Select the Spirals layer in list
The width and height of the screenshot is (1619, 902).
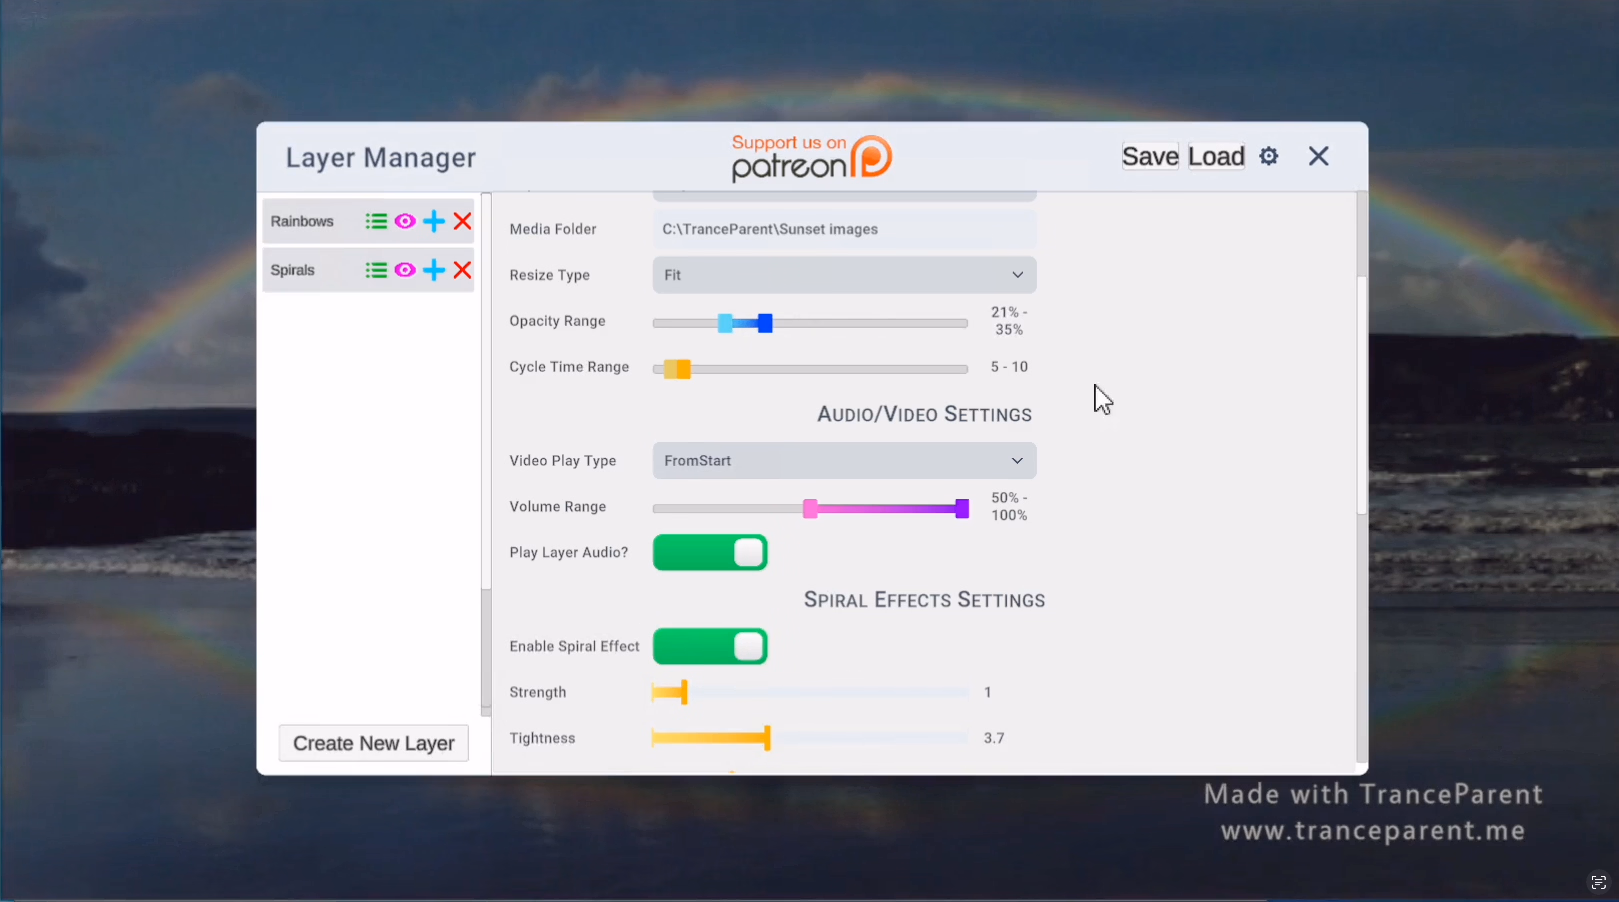pyautogui.click(x=293, y=270)
